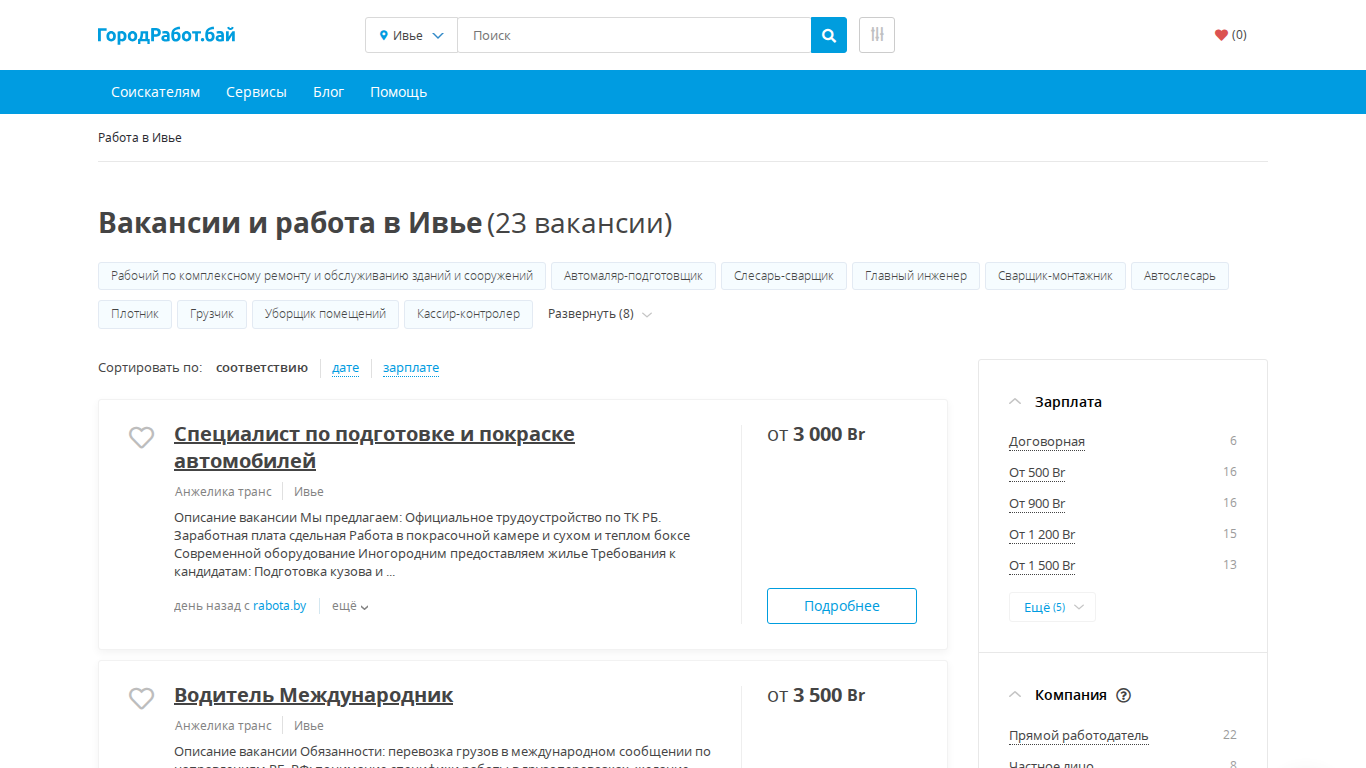Filter by Прямой работодатель company type

1078,735
